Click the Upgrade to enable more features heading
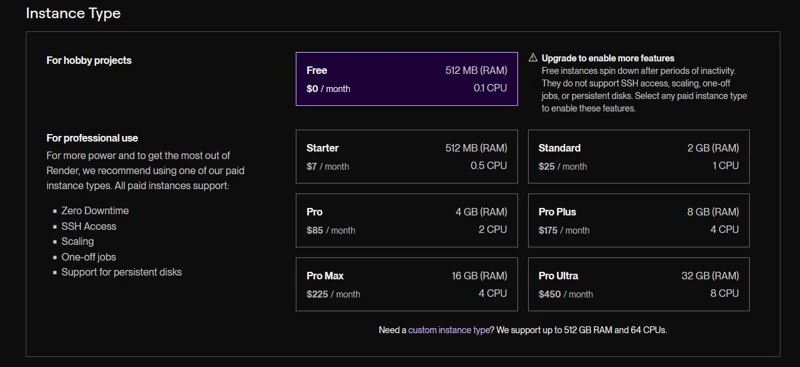Screen dimensions: 800x367 [x=608, y=58]
